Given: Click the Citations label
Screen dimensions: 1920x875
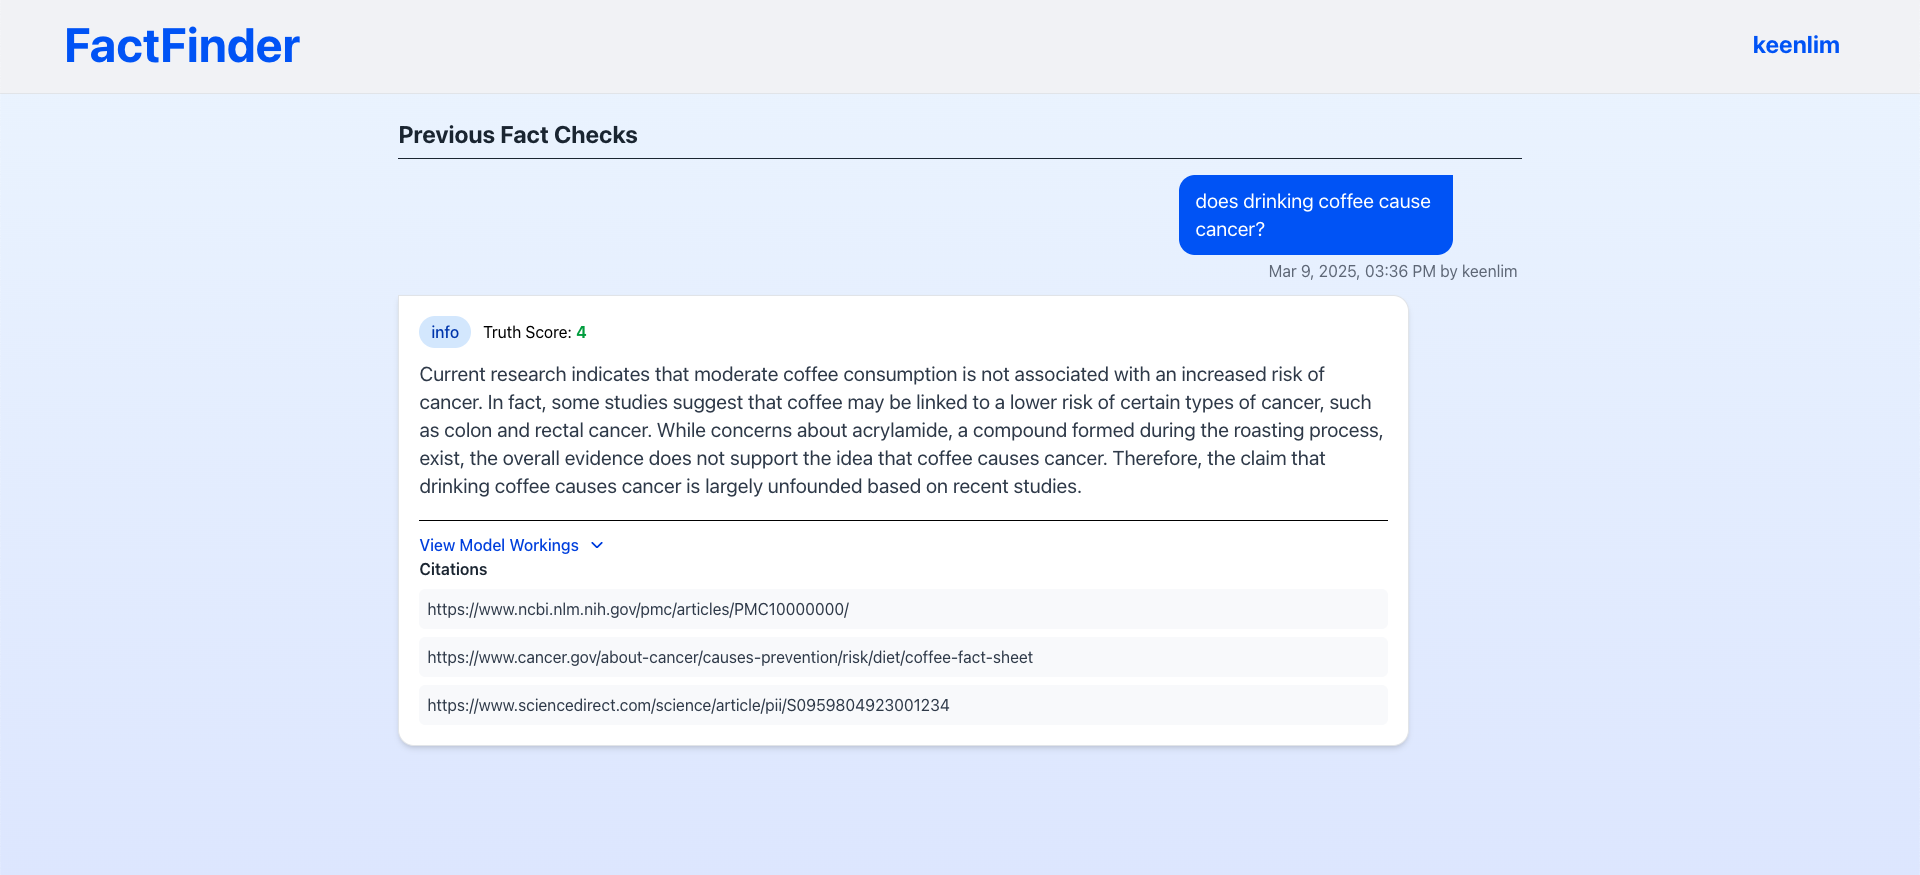Looking at the screenshot, I should pyautogui.click(x=453, y=569).
